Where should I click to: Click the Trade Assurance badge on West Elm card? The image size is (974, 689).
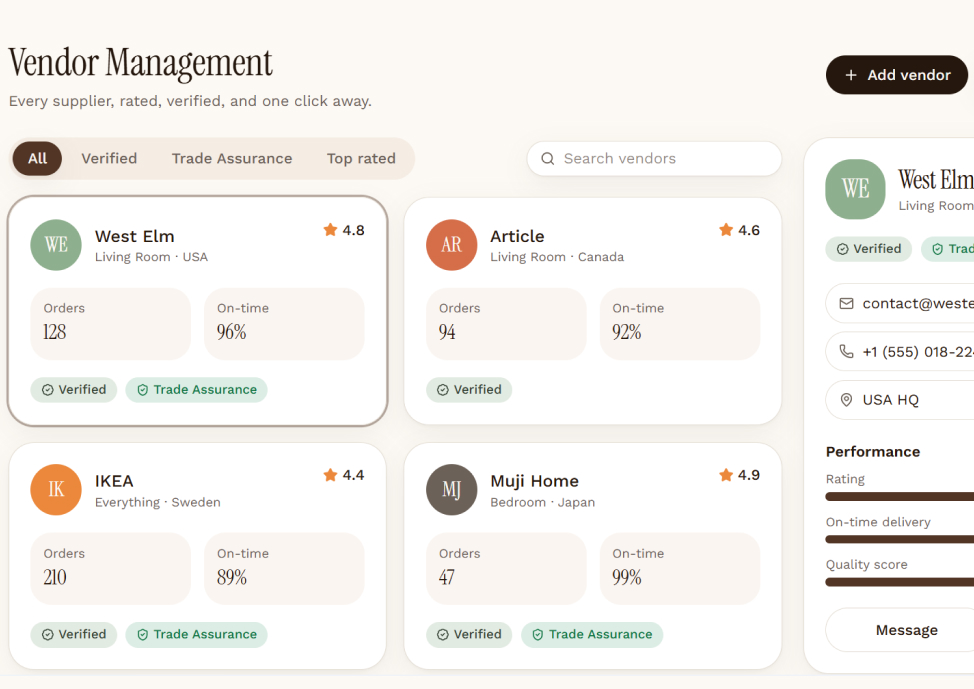pyautogui.click(x=196, y=390)
